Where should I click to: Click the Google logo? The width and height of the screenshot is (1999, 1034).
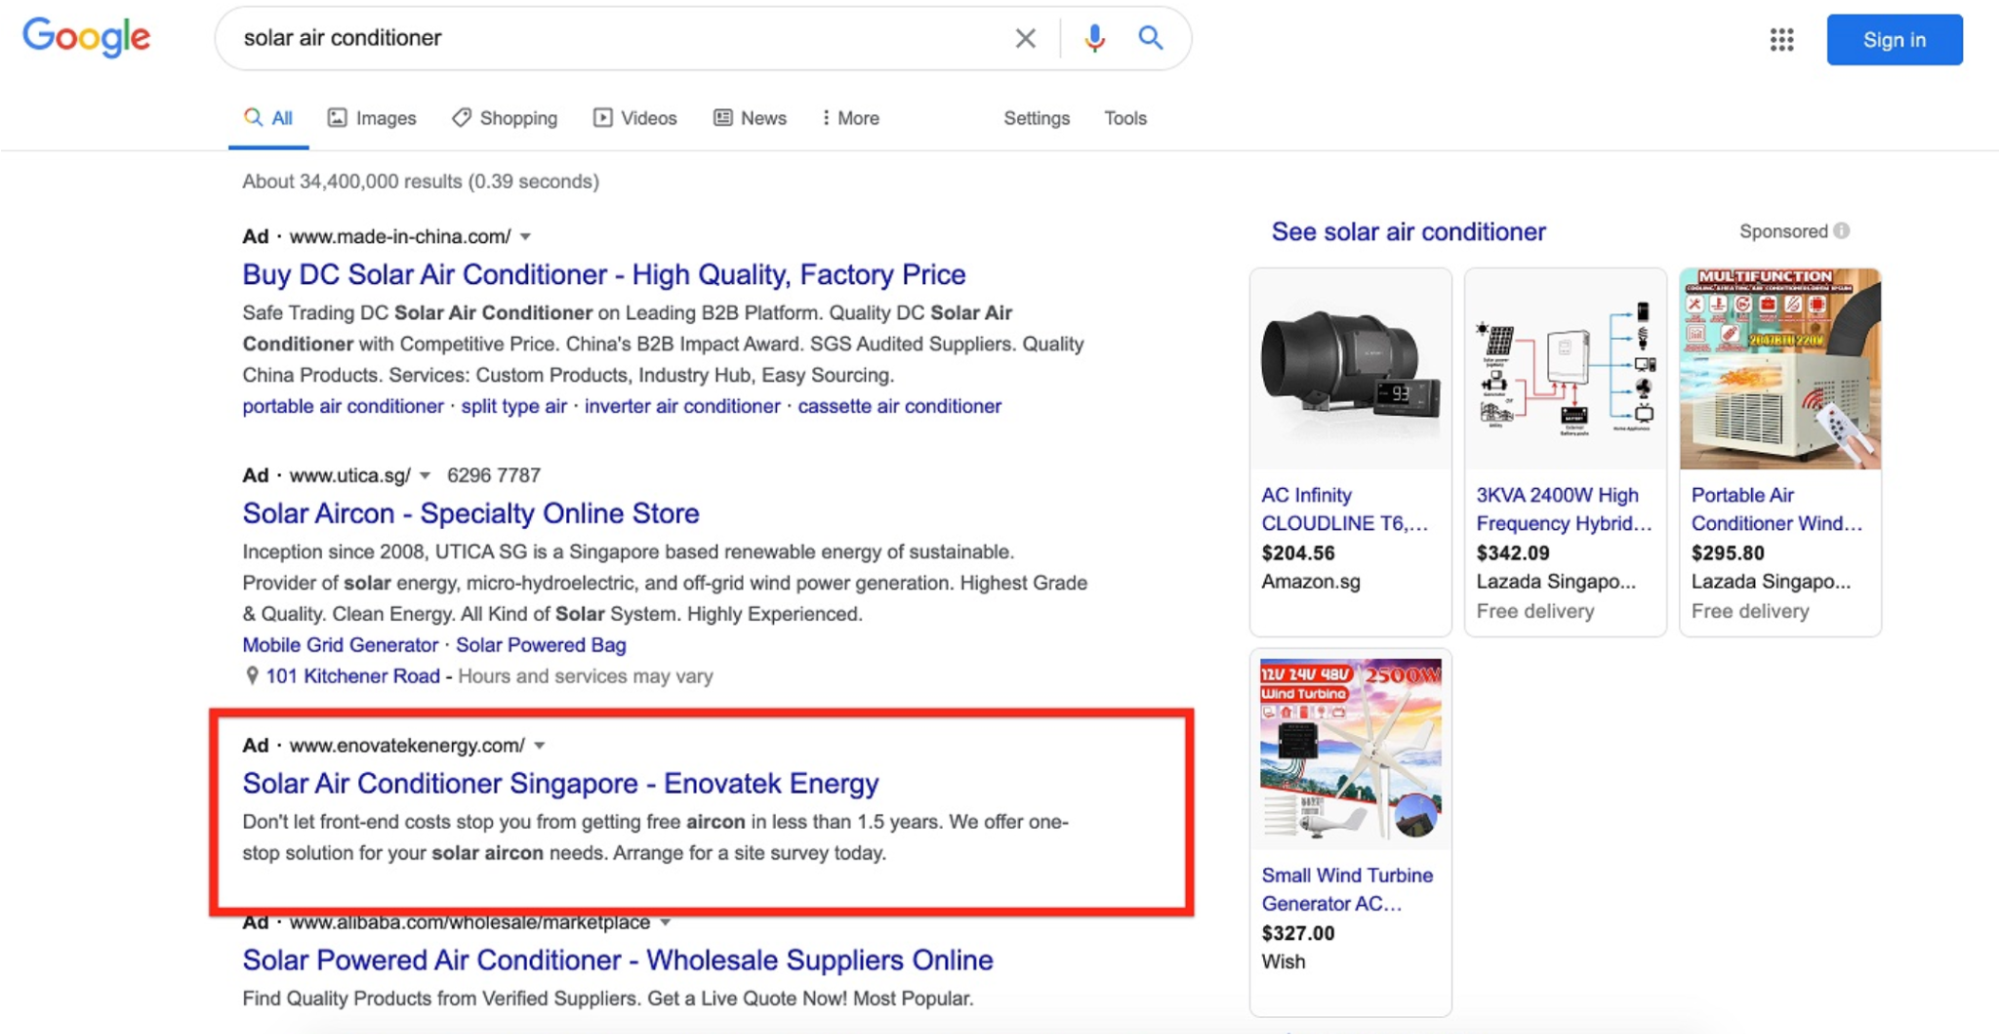[85, 37]
